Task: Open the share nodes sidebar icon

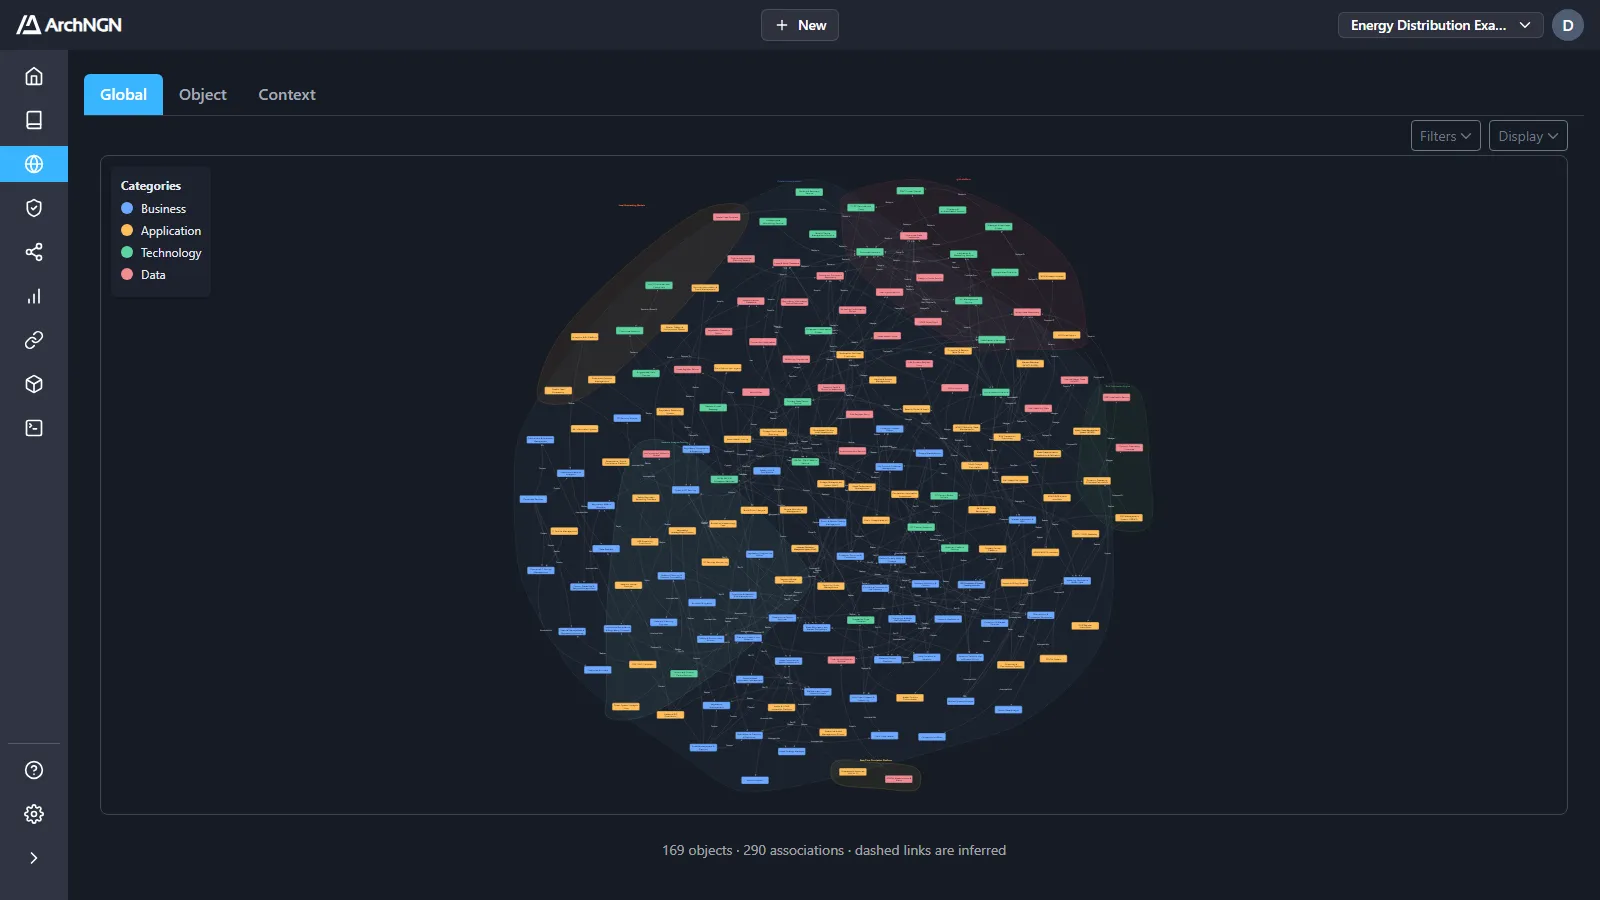Action: 34,252
